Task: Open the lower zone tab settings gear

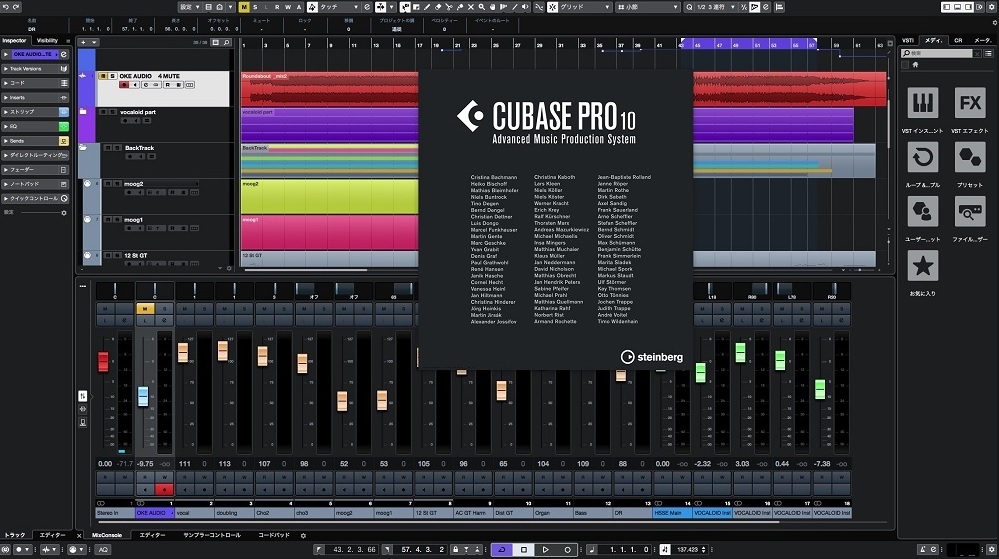Action: (303, 535)
